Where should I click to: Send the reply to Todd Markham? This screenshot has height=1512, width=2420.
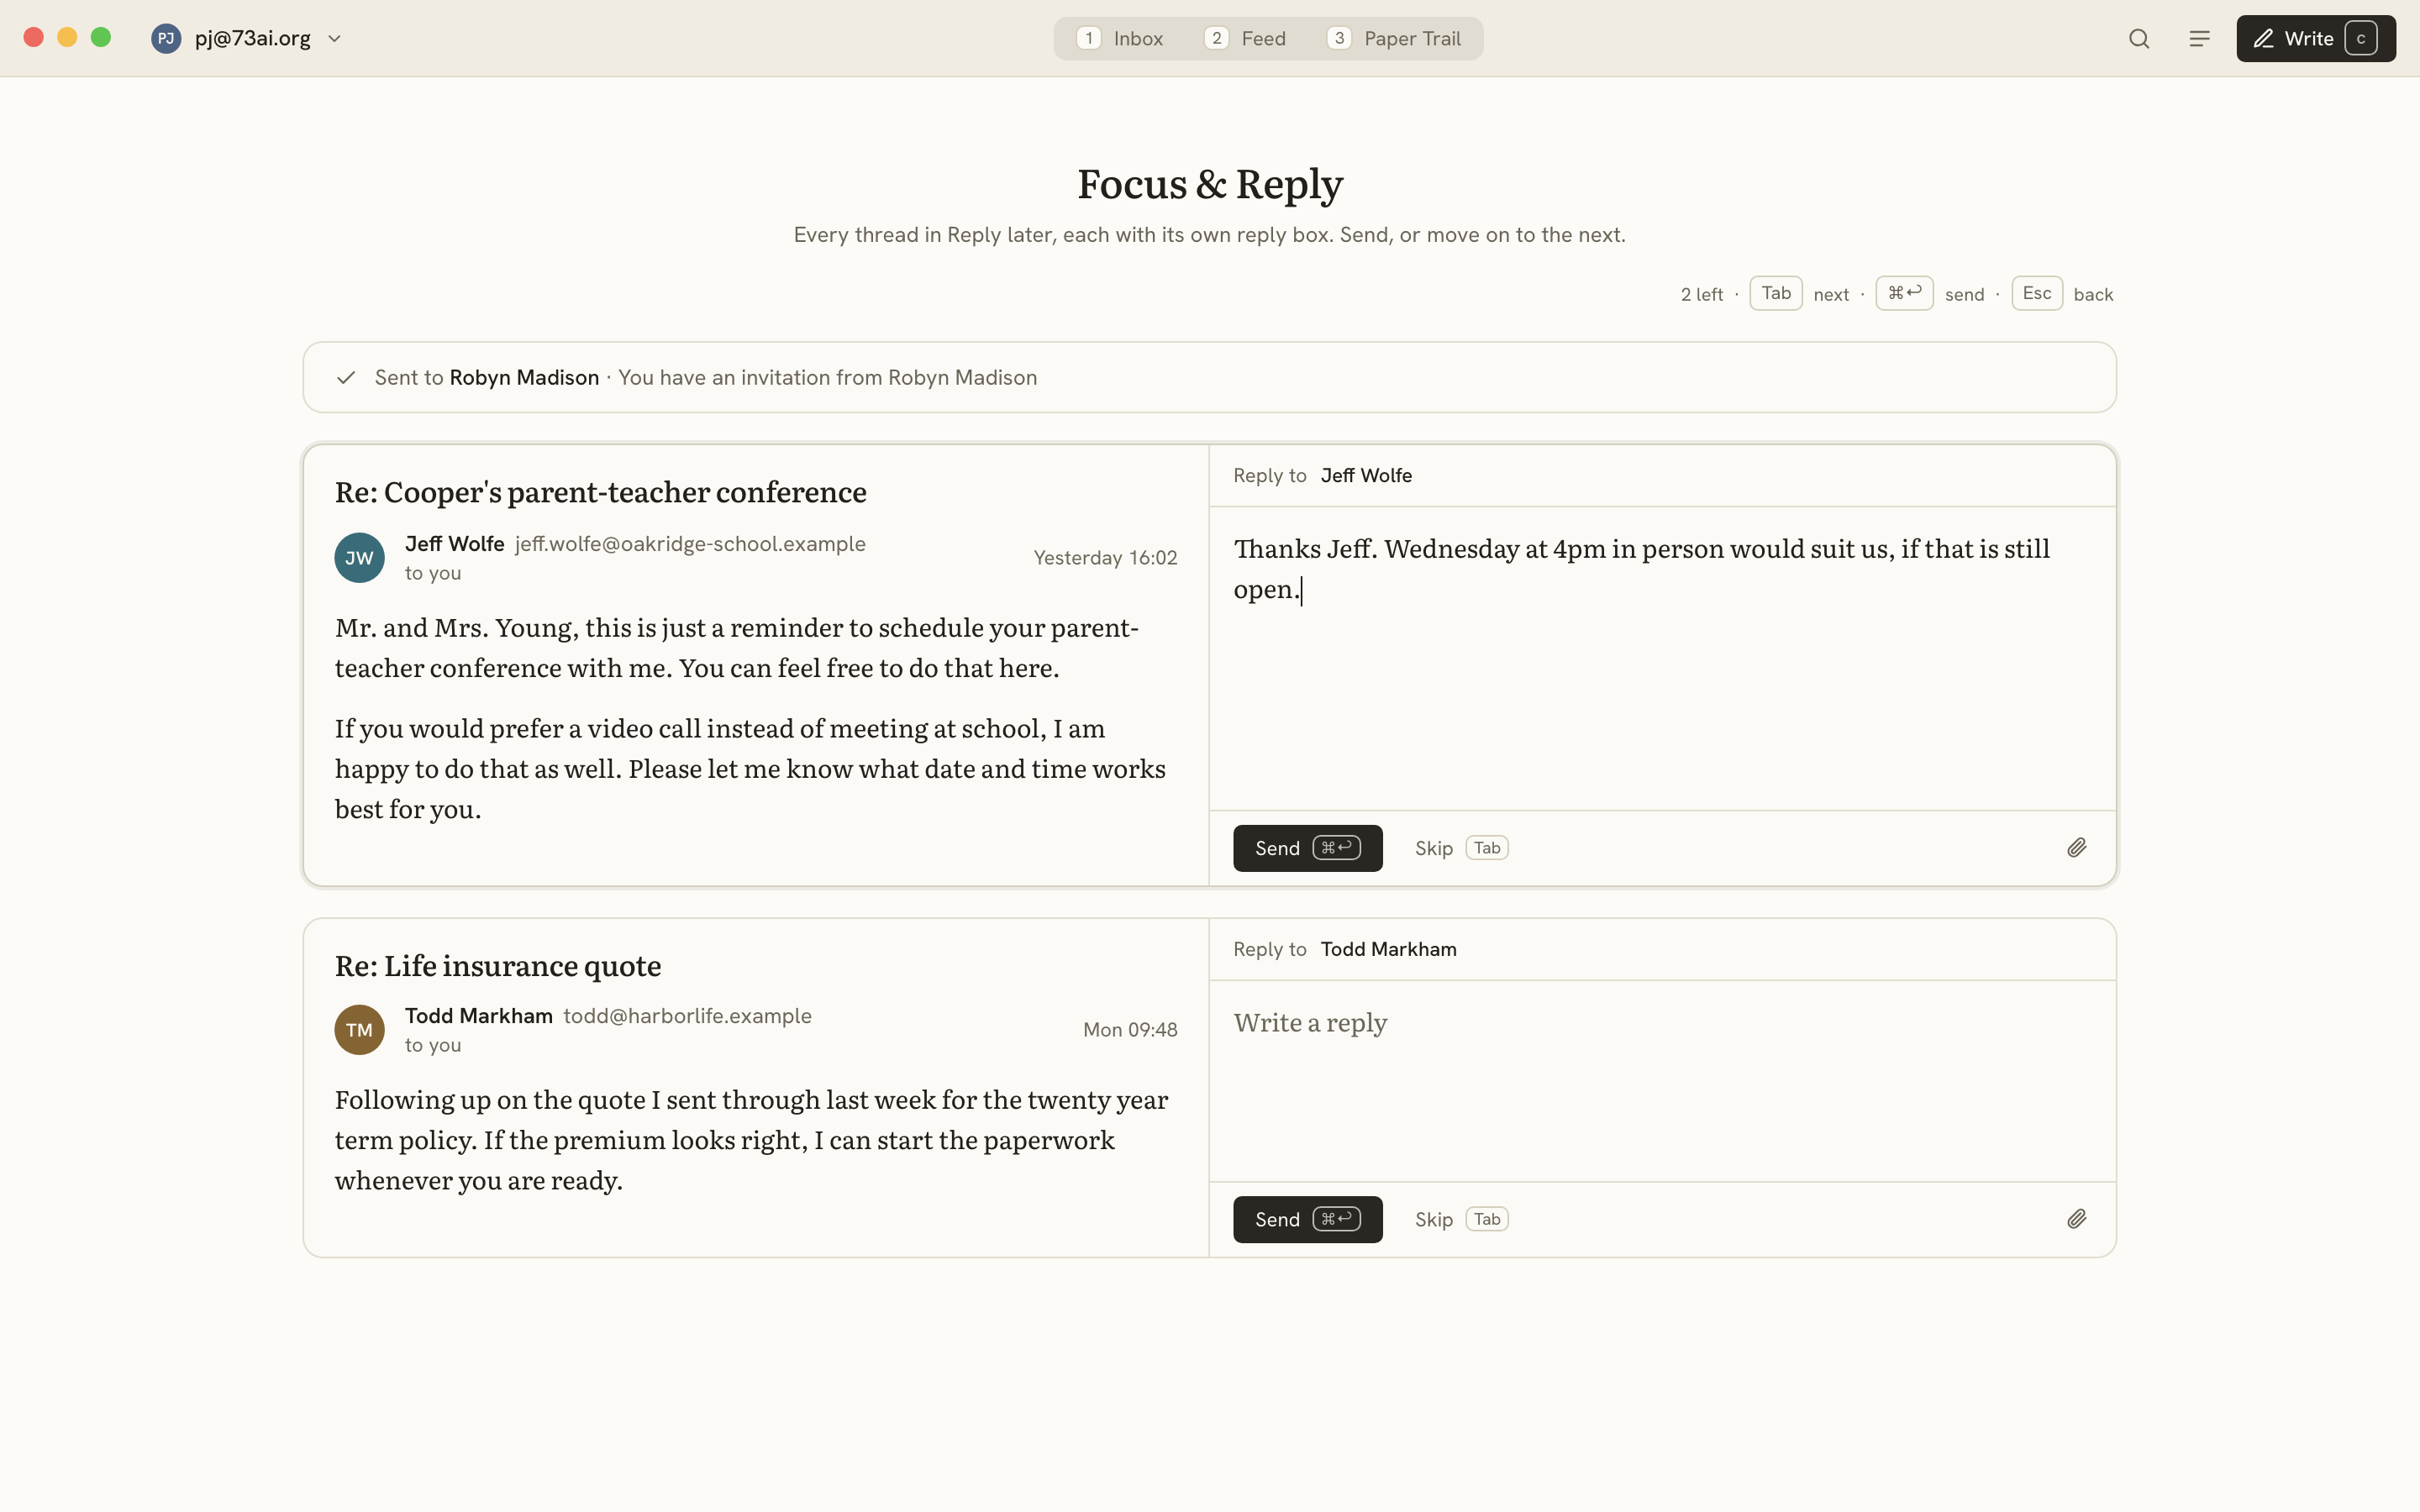[x=1308, y=1219]
